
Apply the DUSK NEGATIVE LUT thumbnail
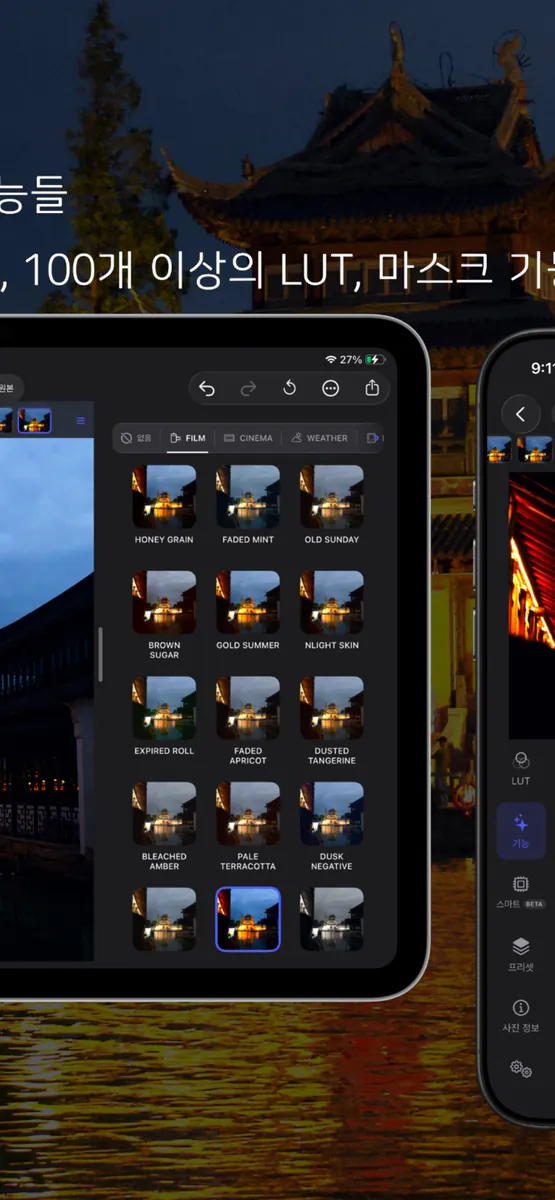332,814
